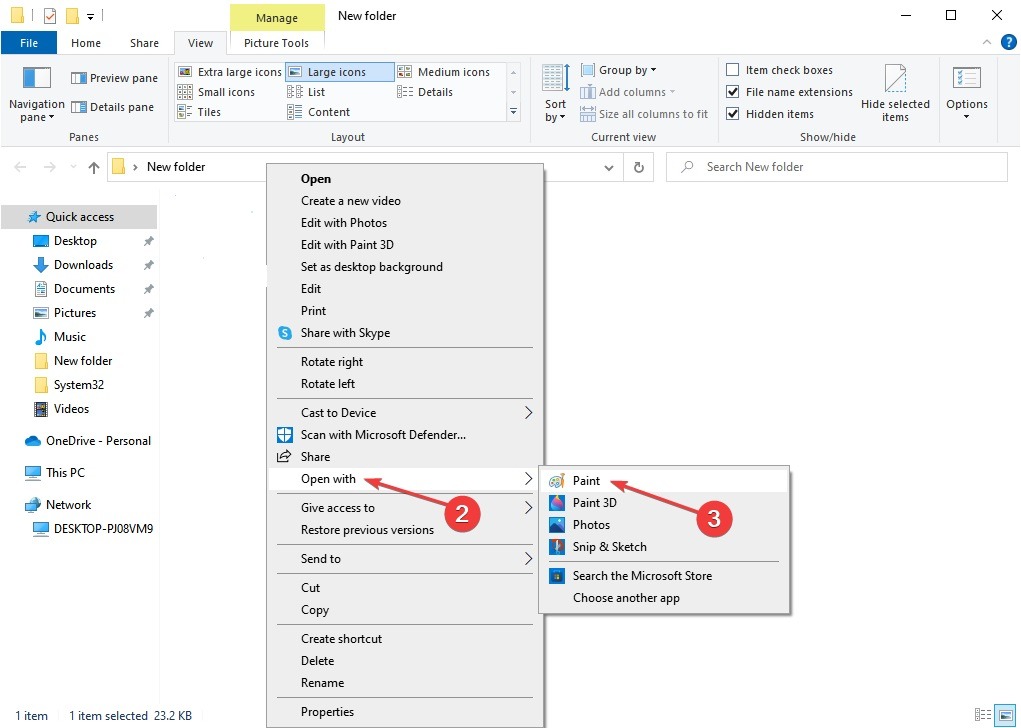The height and width of the screenshot is (728, 1021).
Task: Click Photos icon in submenu
Action: 557,525
